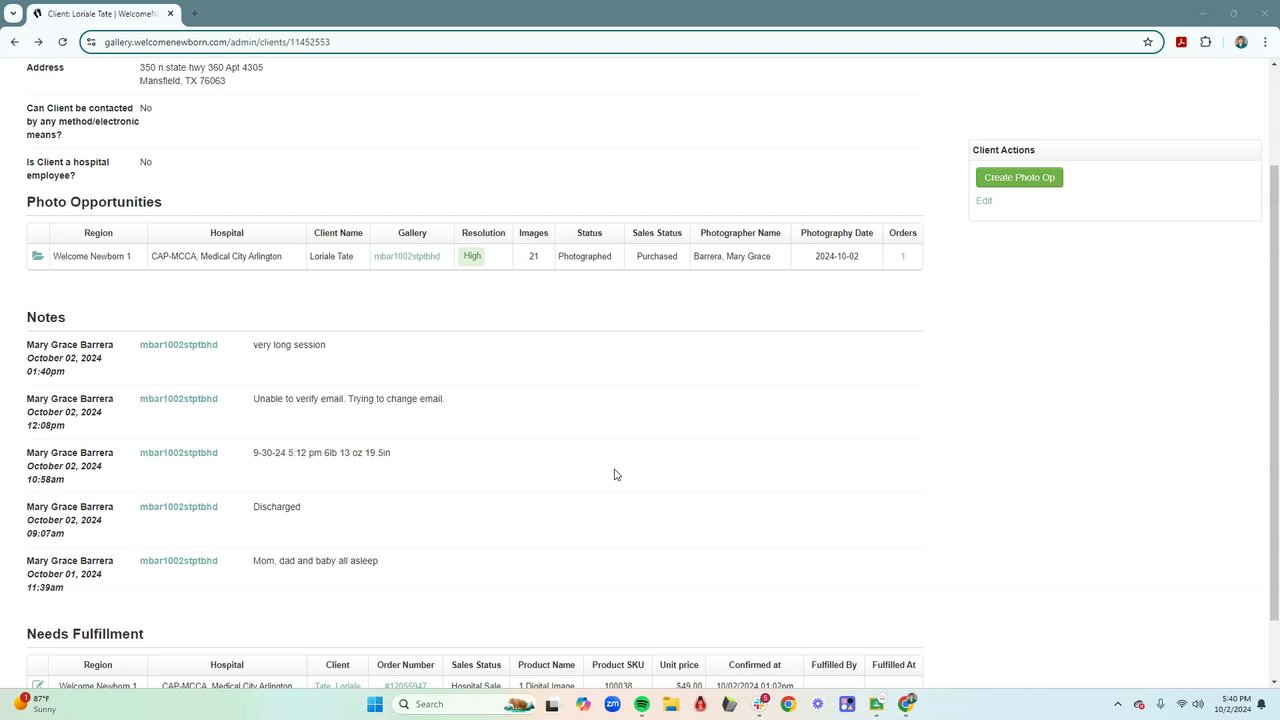This screenshot has height=720, width=1280.
Task: Open the Chrome profile avatar
Action: coord(1241,42)
